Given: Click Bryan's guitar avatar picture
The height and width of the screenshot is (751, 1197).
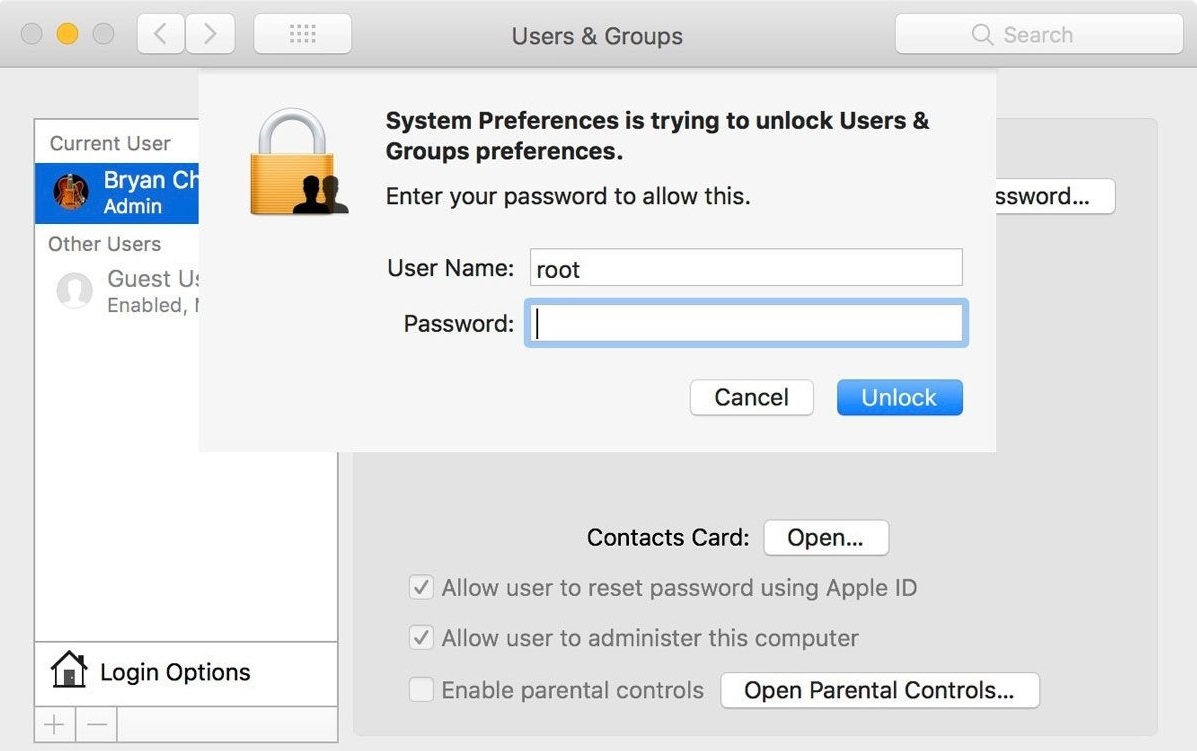Looking at the screenshot, I should 71,191.
